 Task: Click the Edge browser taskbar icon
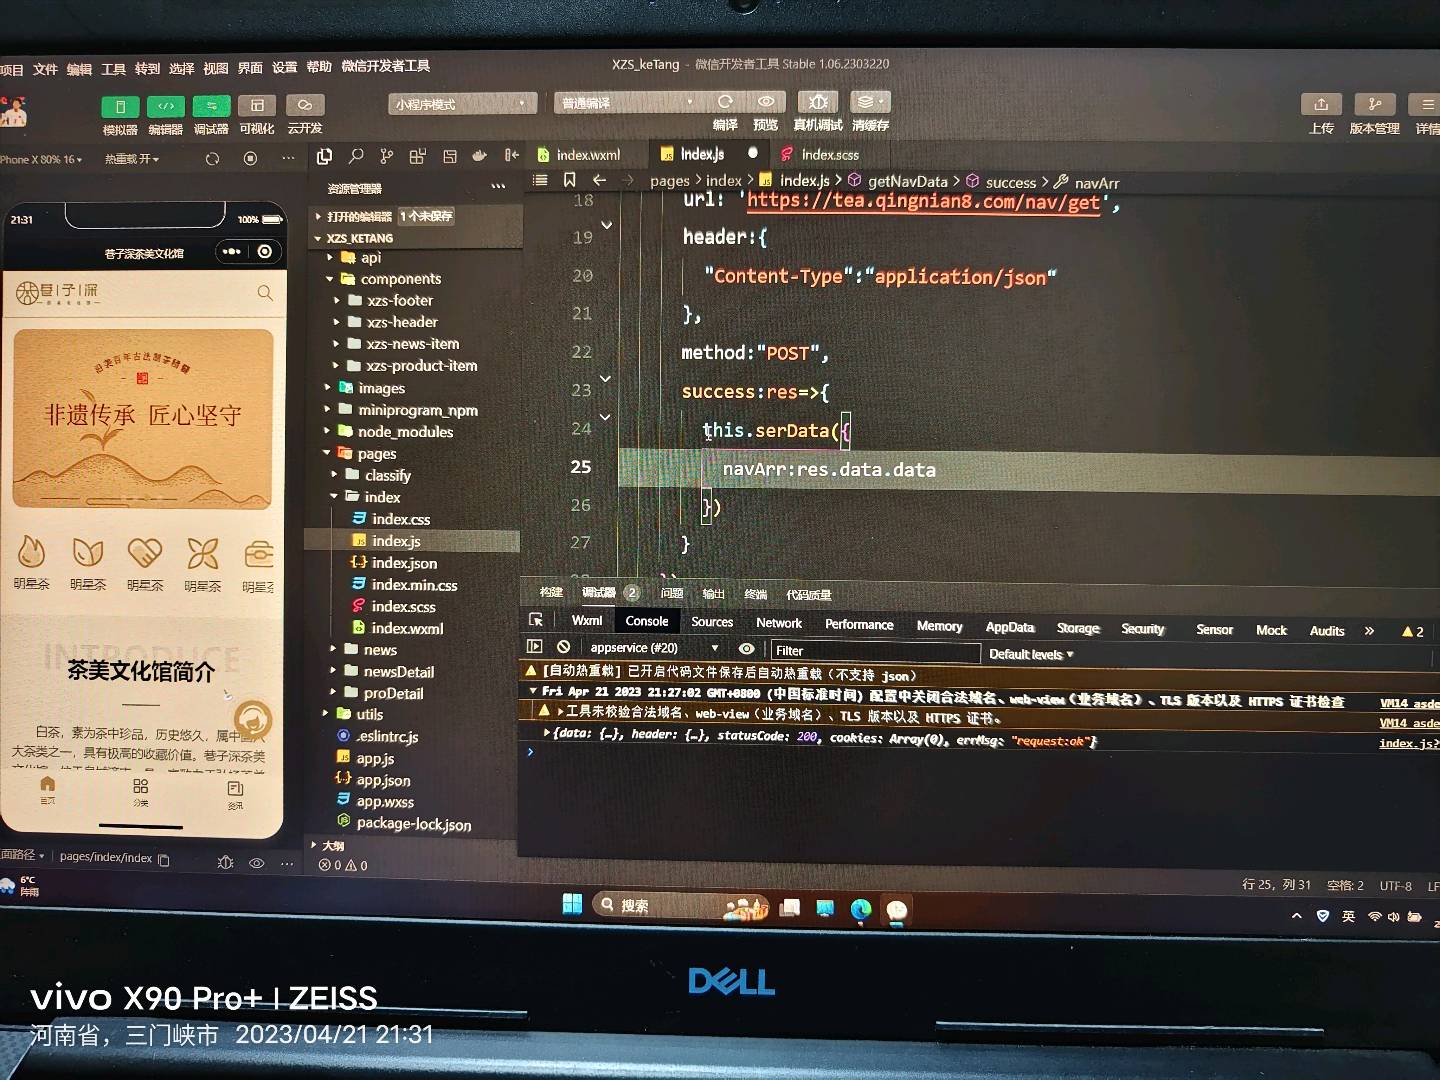861,909
